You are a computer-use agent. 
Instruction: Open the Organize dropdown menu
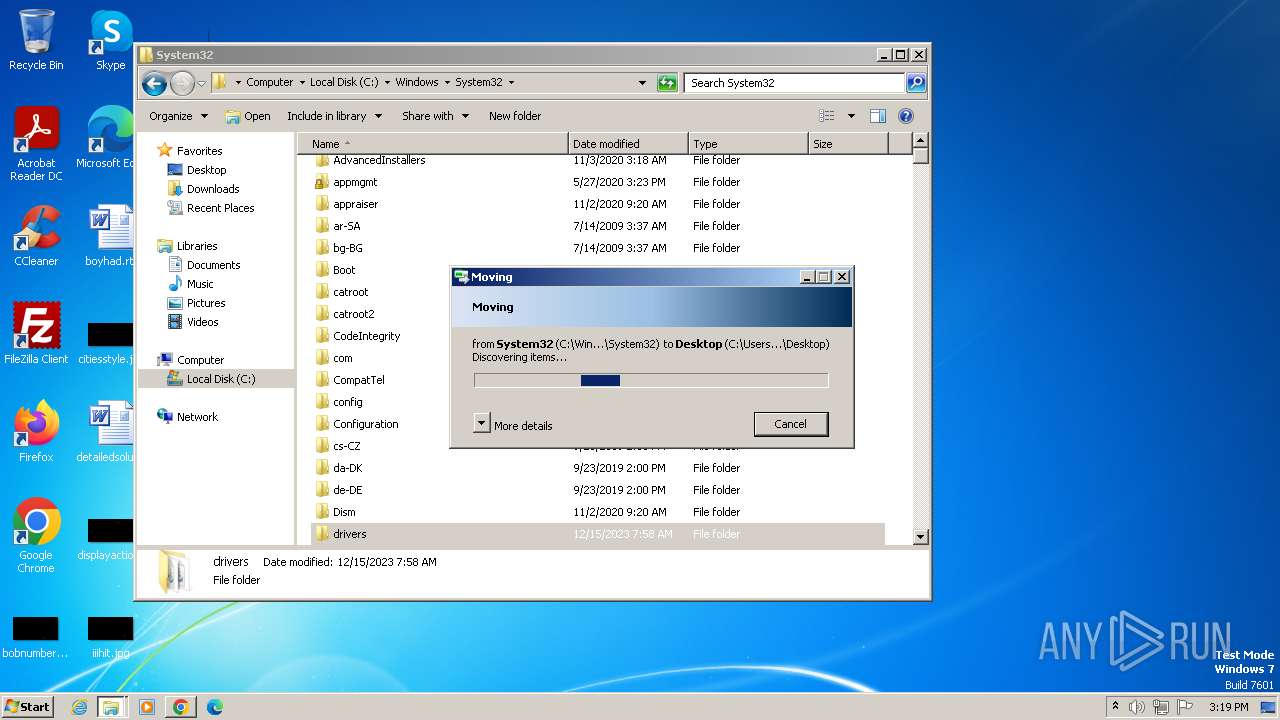point(178,116)
